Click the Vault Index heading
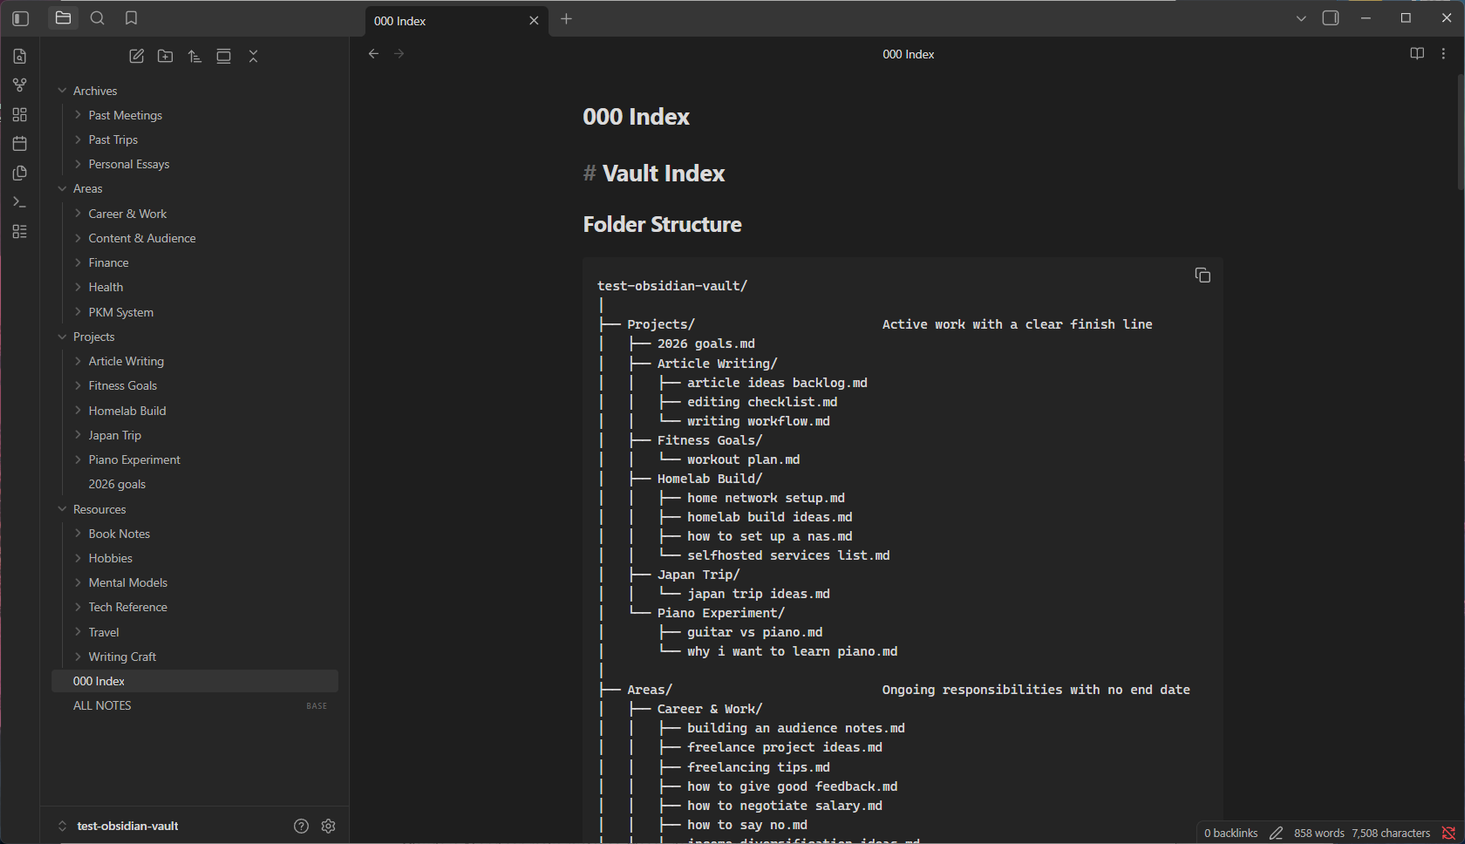This screenshot has width=1465, height=844. tap(663, 174)
